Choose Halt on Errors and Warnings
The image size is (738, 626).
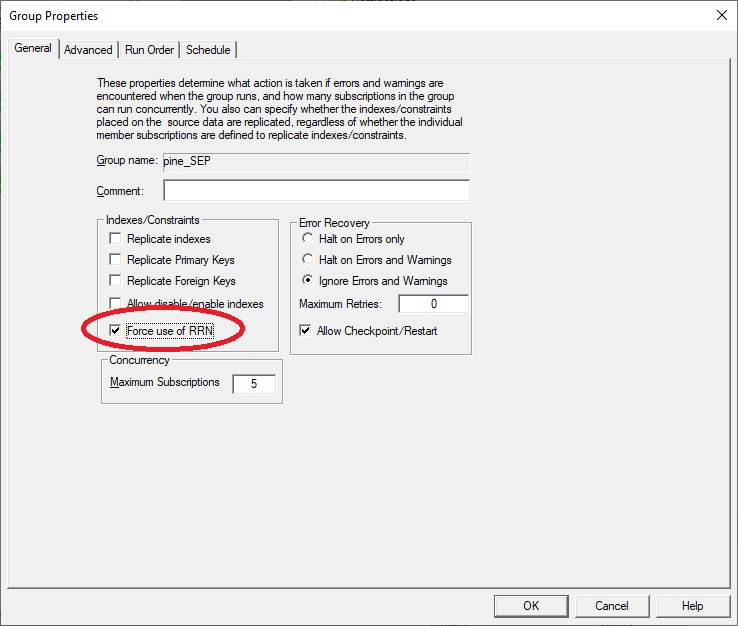(306, 260)
